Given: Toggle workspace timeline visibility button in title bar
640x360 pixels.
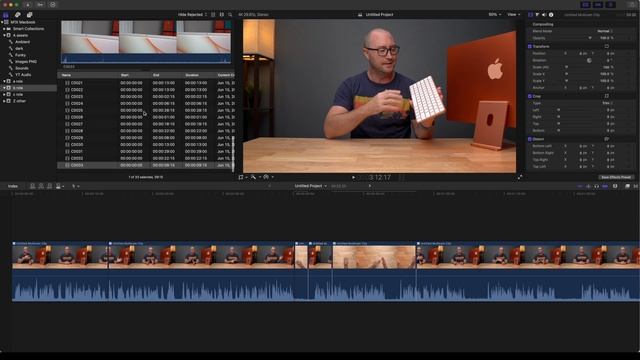Looking at the screenshot, I should pos(598,4).
